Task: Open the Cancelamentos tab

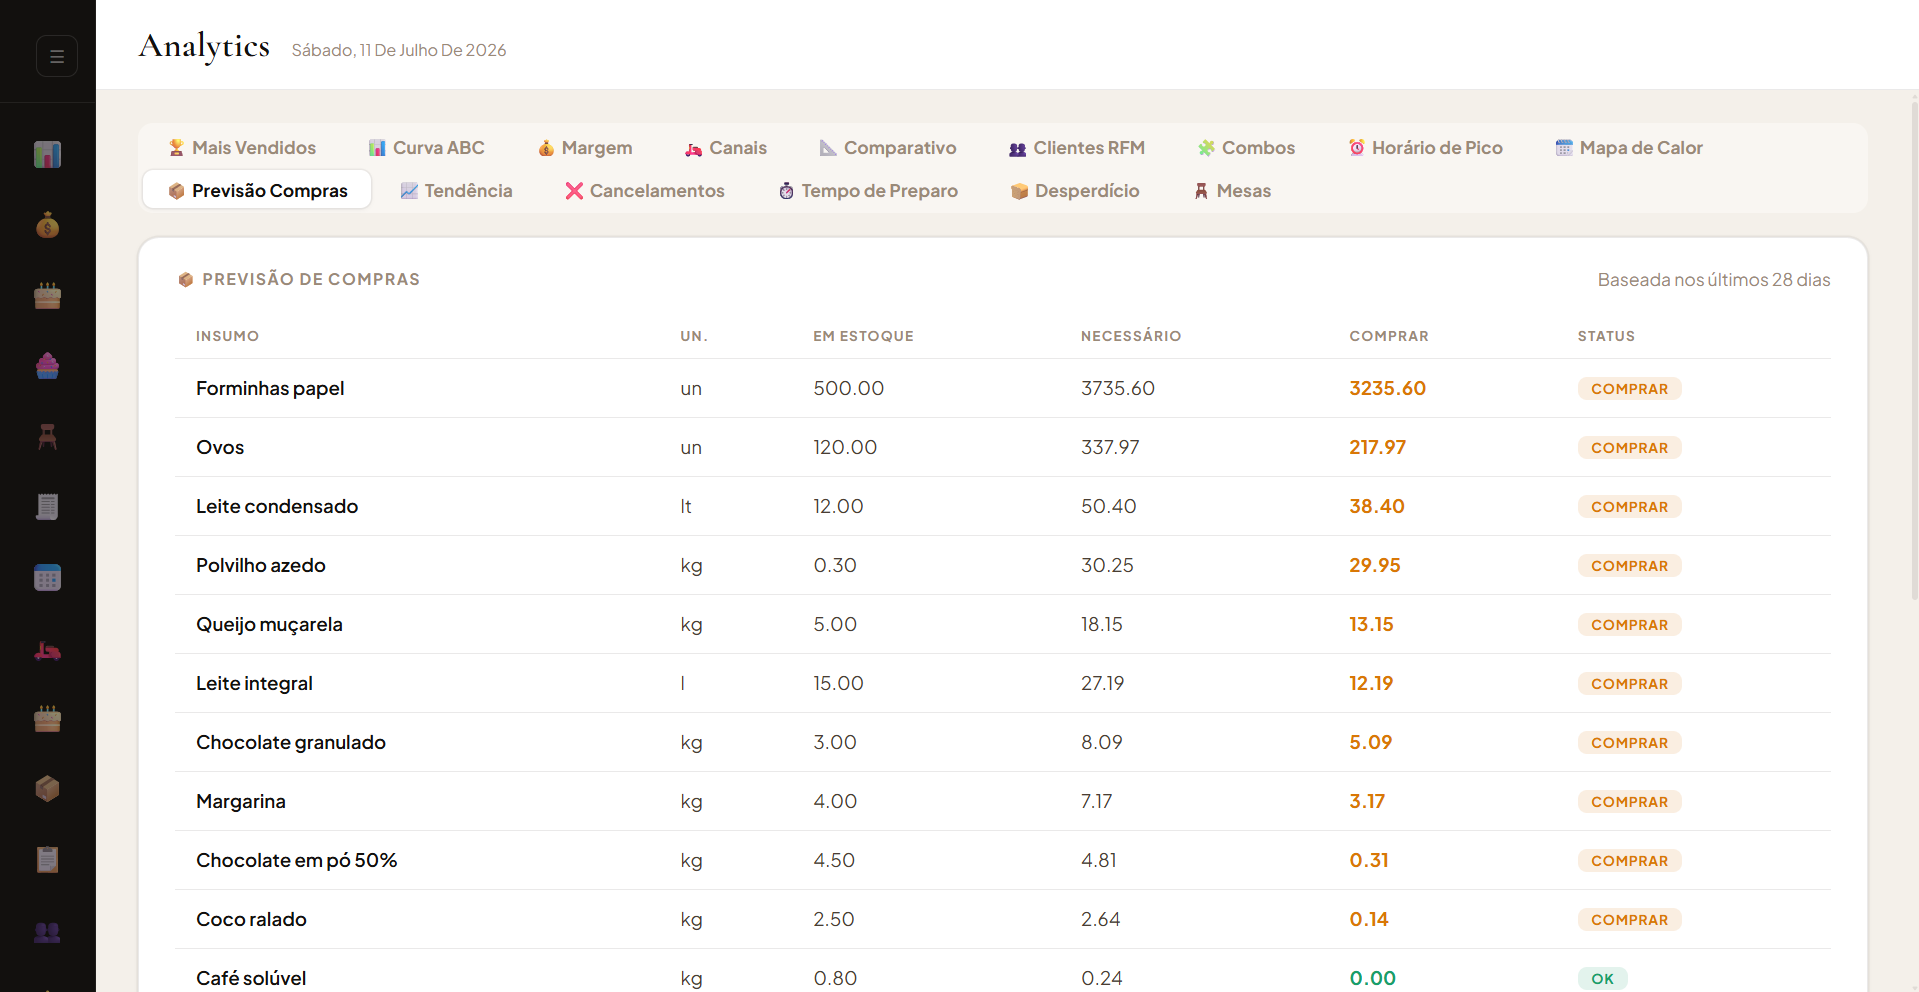Action: click(x=645, y=191)
